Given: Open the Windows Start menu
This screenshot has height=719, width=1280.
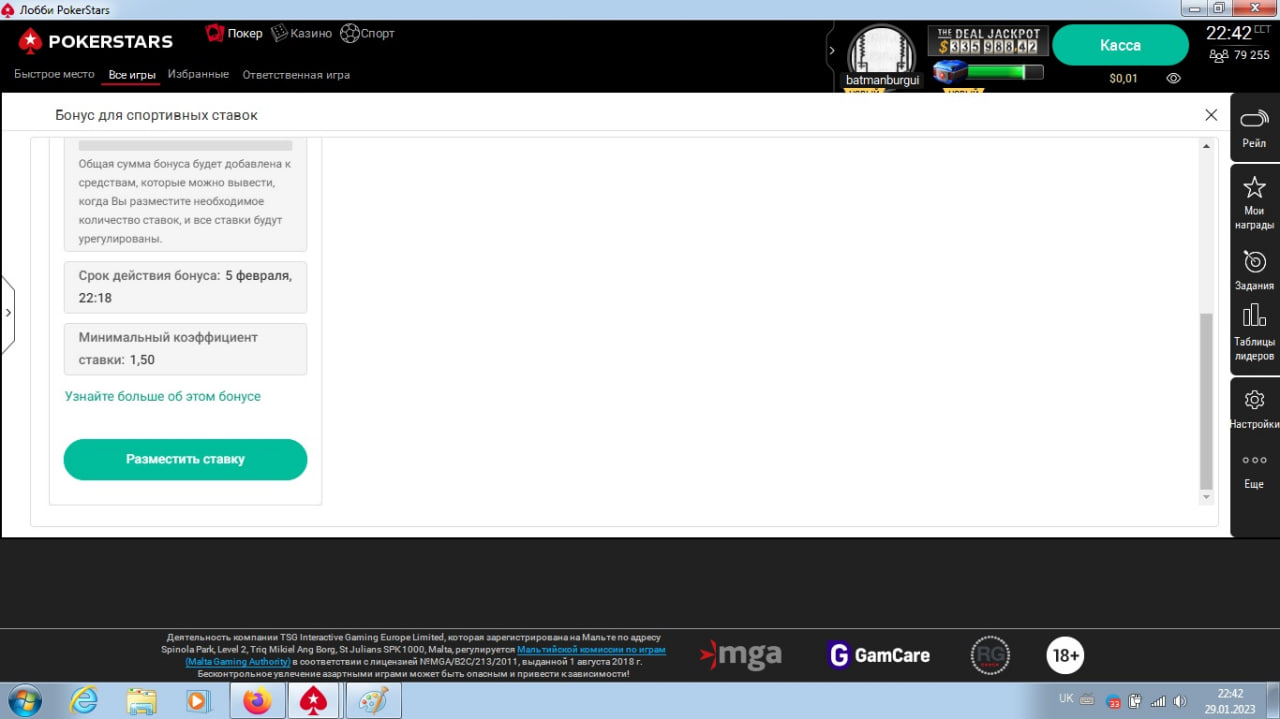Looking at the screenshot, I should tap(24, 701).
